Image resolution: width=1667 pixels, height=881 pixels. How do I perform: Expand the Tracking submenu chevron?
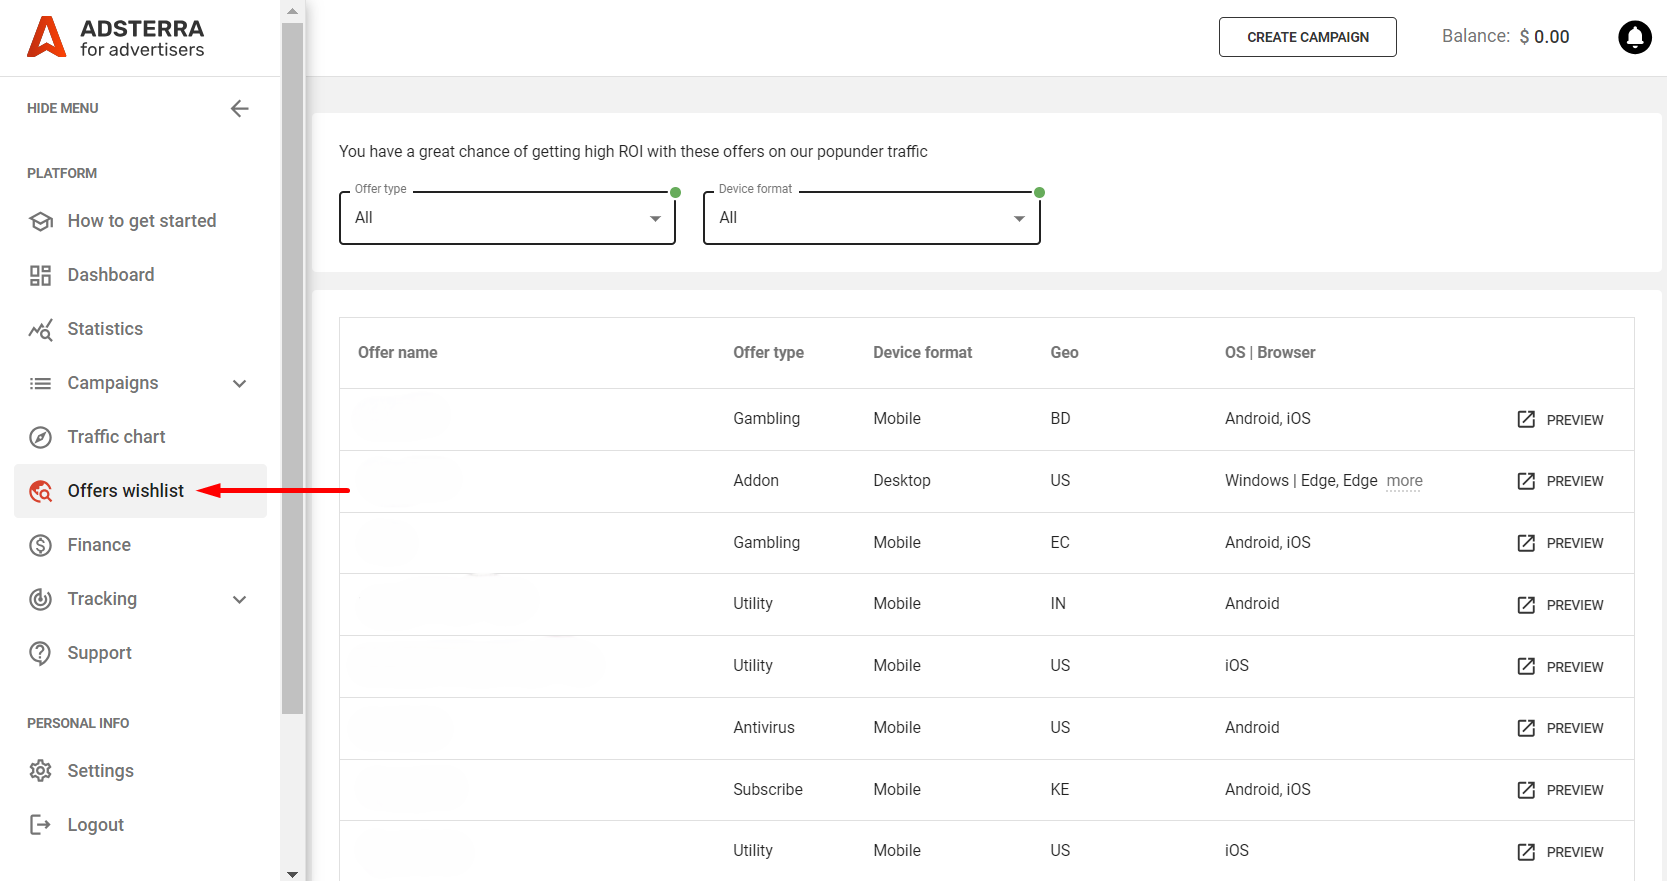click(x=239, y=599)
